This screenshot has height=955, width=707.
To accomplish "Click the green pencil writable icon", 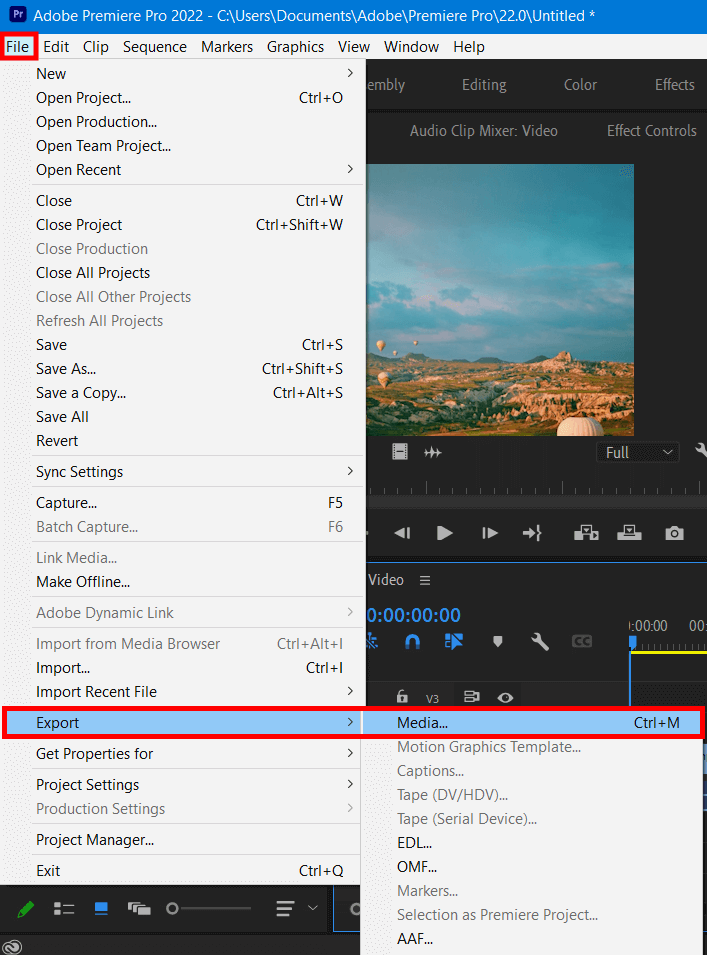I will (x=26, y=909).
